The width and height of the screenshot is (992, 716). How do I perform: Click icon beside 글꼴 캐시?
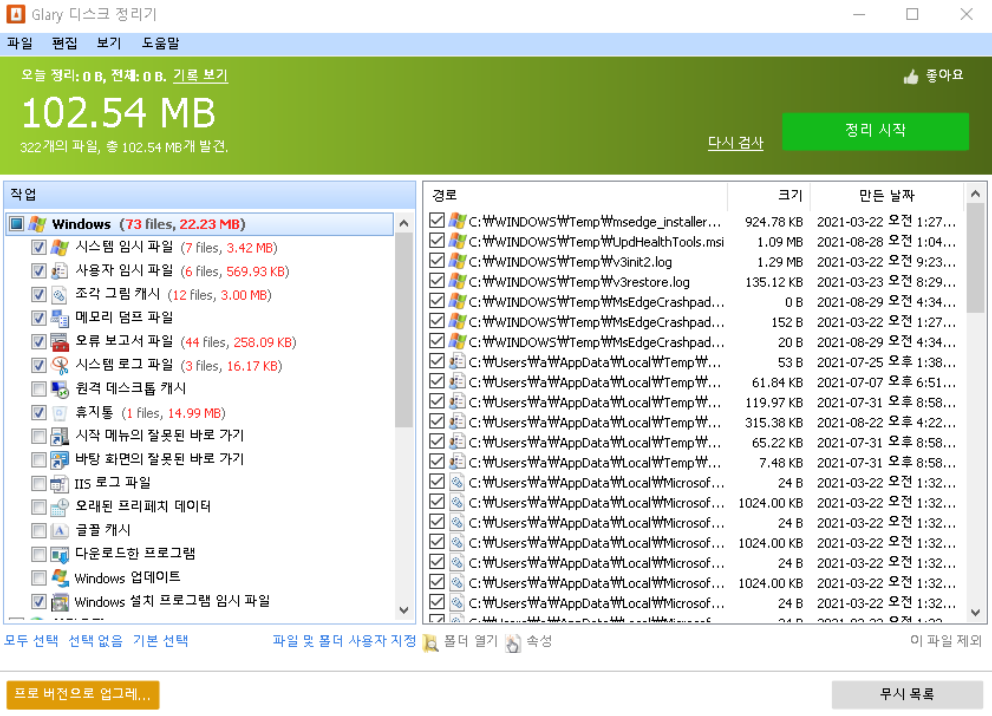[x=60, y=531]
